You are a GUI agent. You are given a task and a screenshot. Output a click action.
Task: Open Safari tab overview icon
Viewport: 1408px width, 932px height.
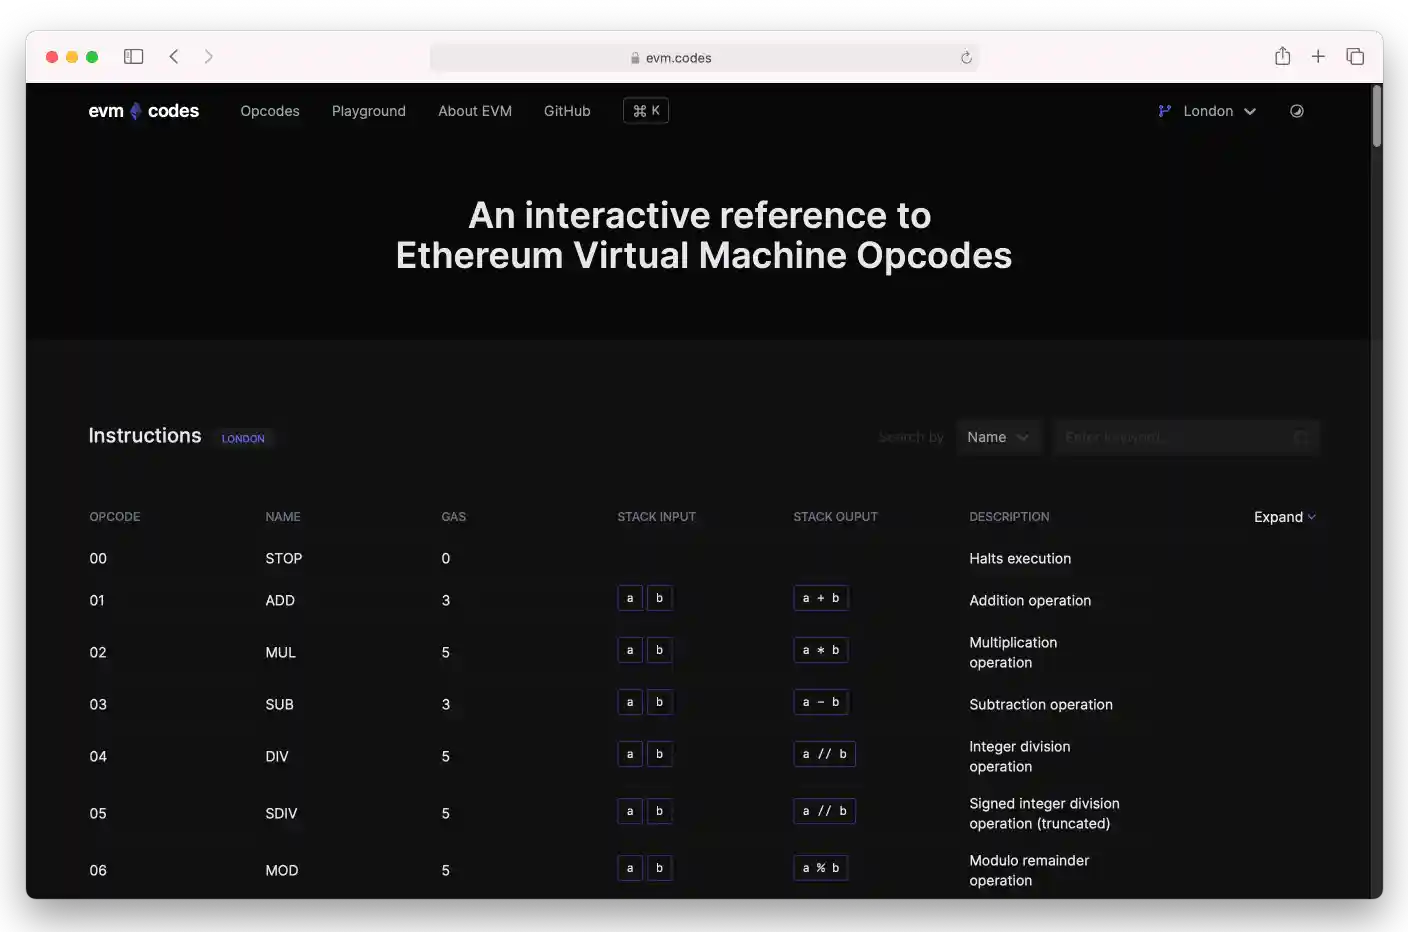tap(1355, 56)
